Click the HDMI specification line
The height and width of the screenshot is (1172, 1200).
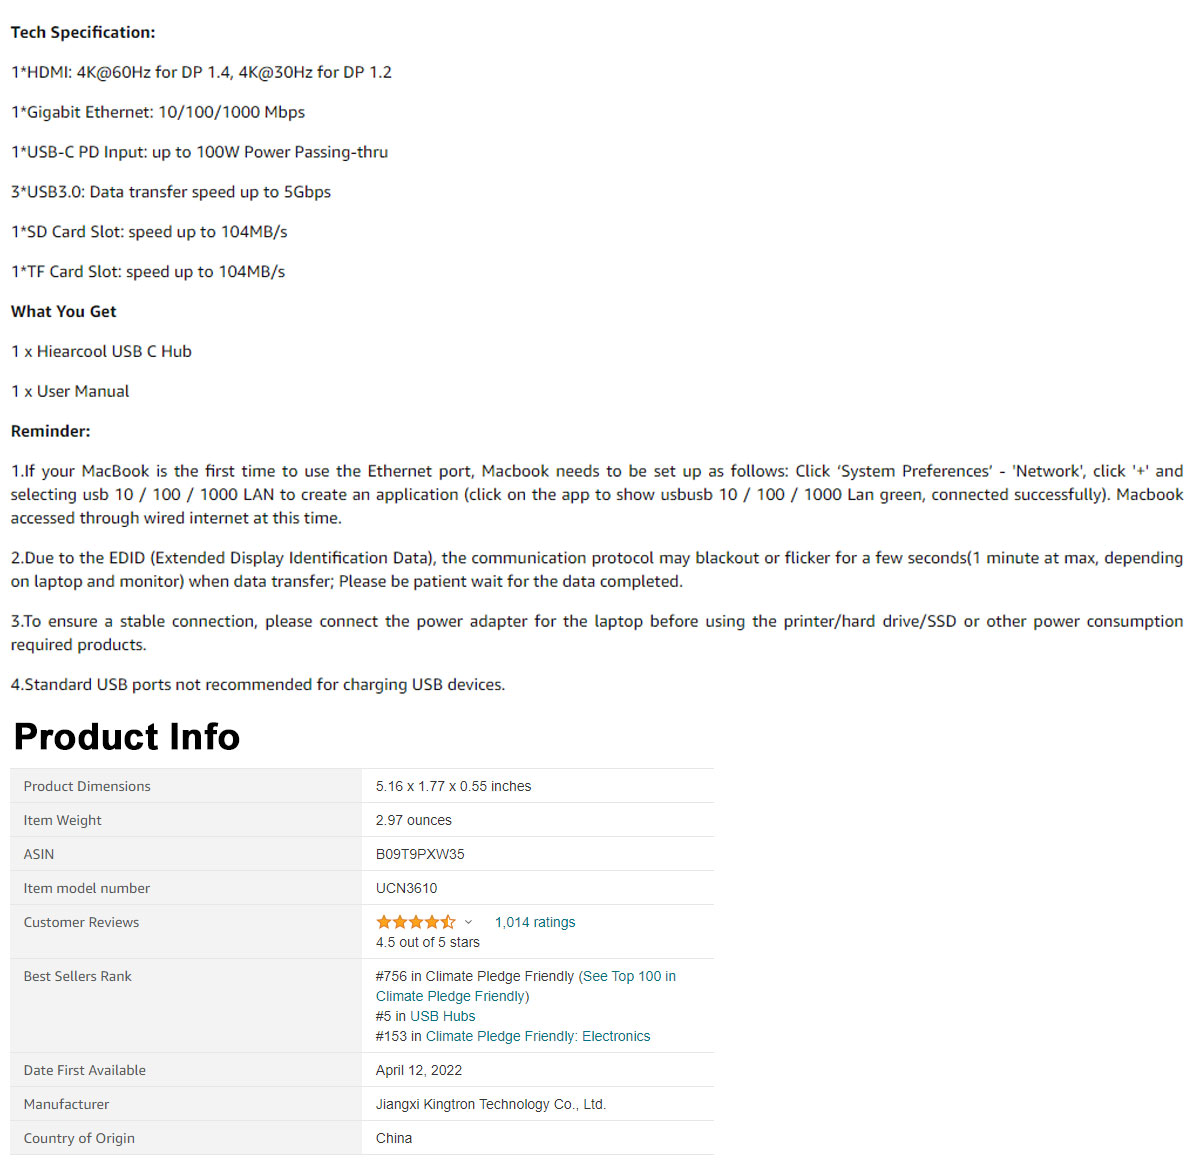(x=202, y=72)
